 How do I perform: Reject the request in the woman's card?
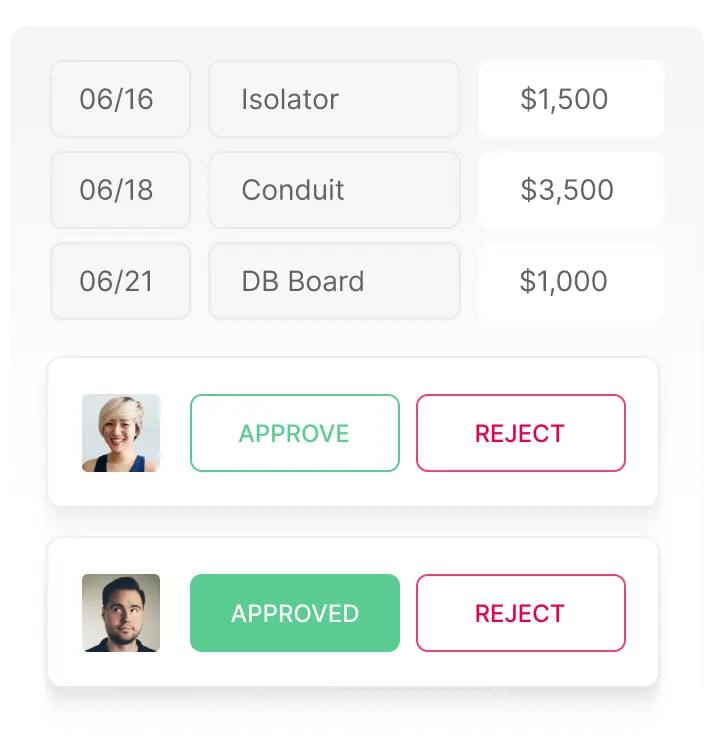point(521,433)
